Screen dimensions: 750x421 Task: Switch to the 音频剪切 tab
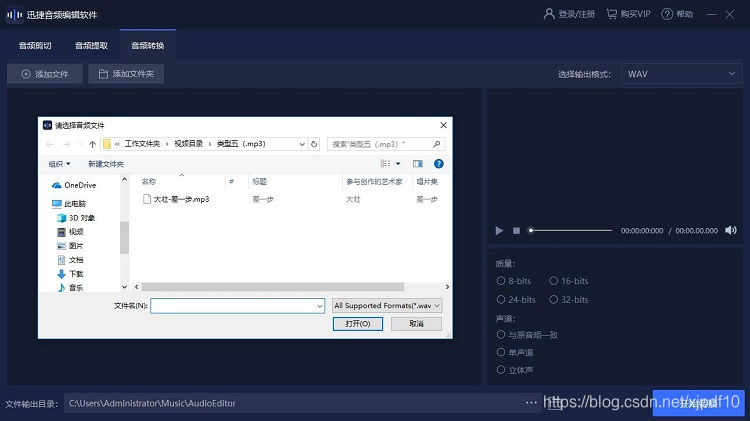35,45
